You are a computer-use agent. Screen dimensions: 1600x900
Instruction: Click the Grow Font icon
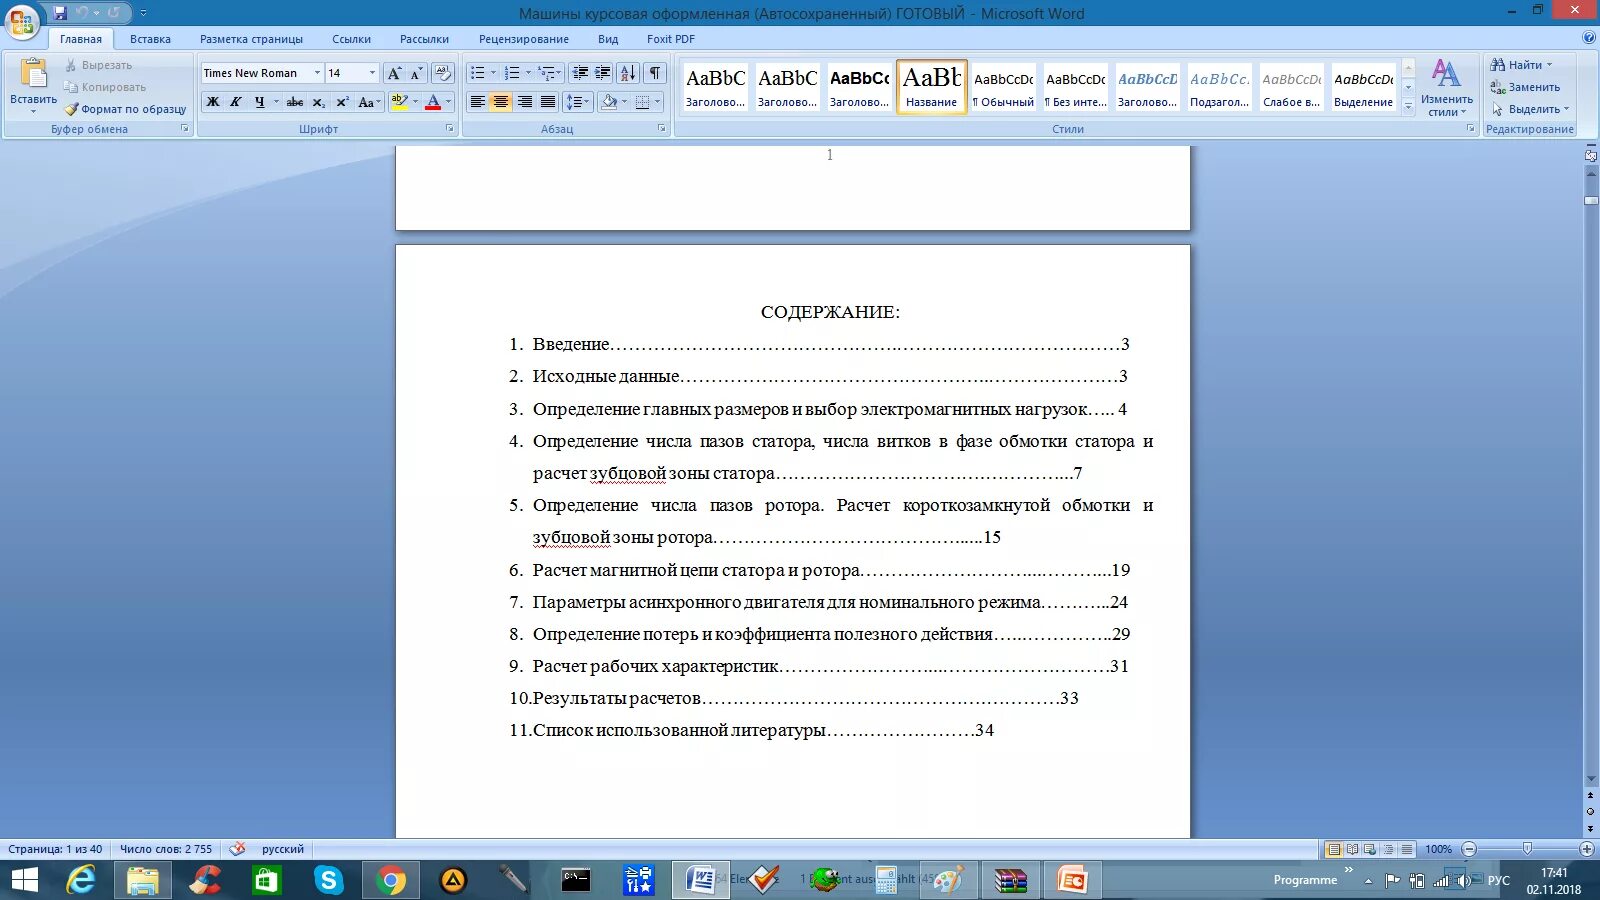(394, 73)
